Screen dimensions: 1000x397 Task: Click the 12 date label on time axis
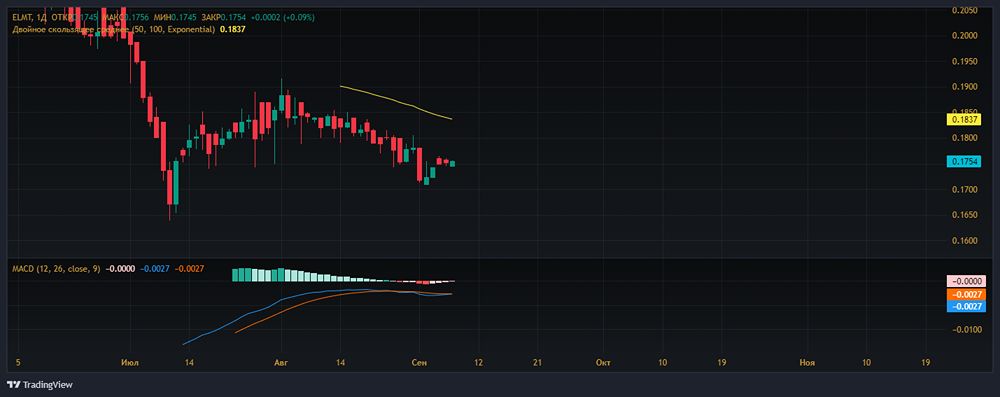[478, 363]
